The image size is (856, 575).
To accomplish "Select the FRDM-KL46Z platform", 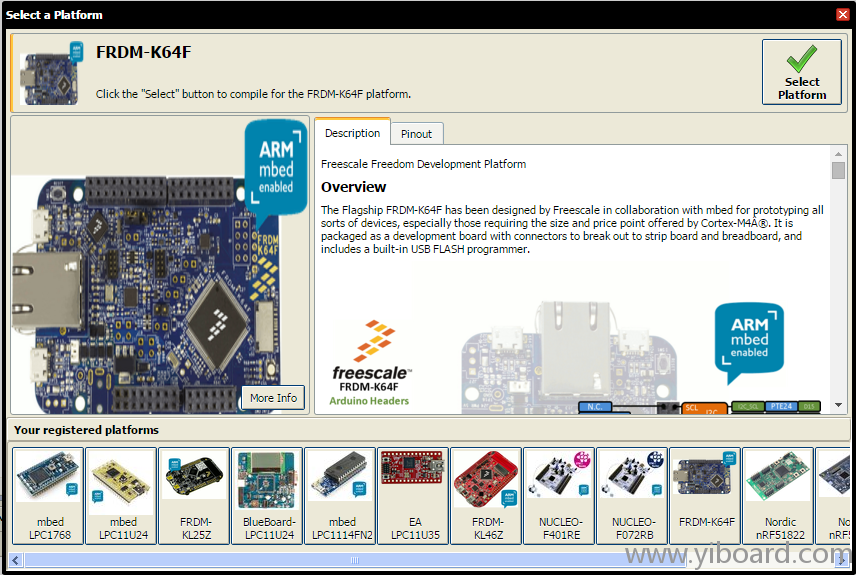I will 486,496.
